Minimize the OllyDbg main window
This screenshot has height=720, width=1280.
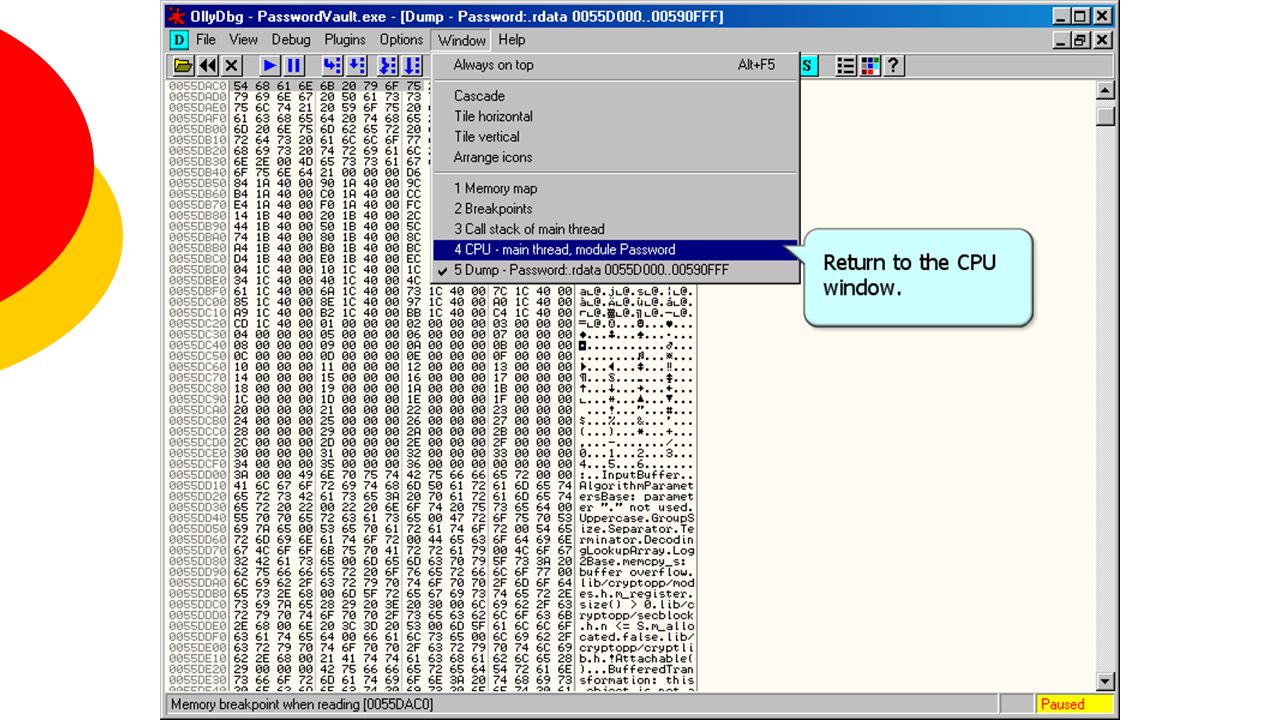pyautogui.click(x=1062, y=16)
